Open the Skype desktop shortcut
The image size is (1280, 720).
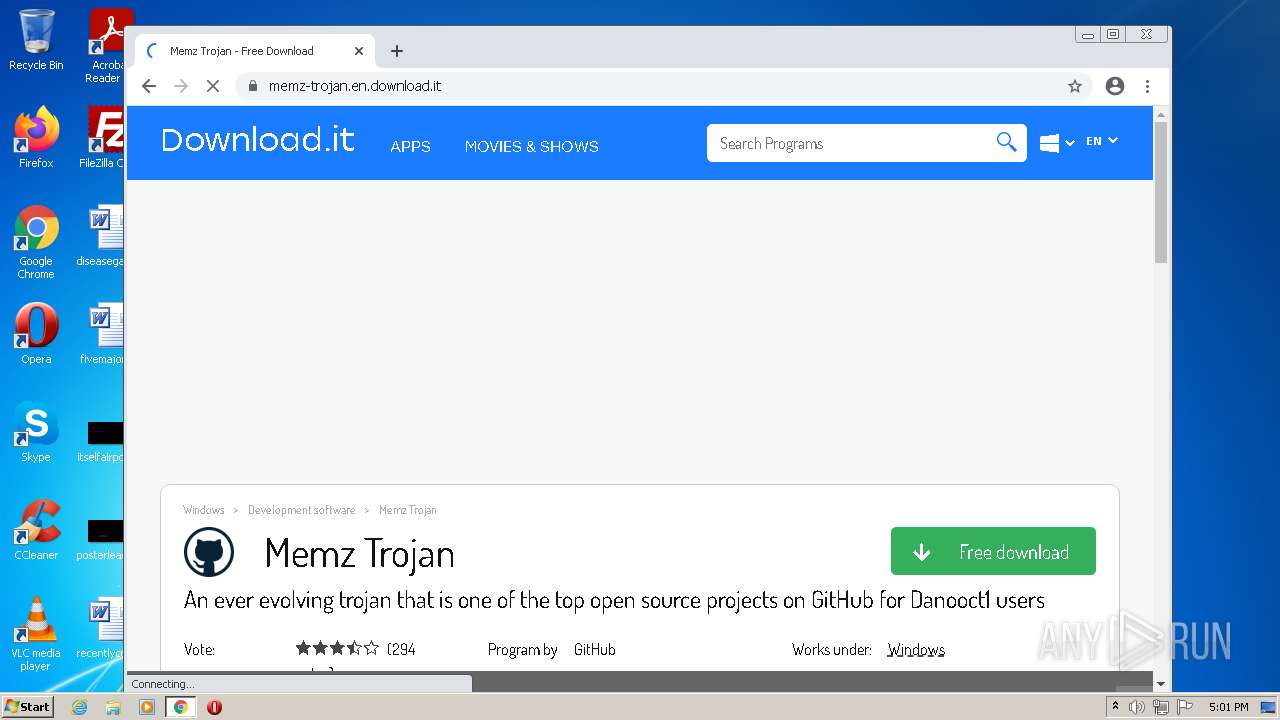[36, 432]
